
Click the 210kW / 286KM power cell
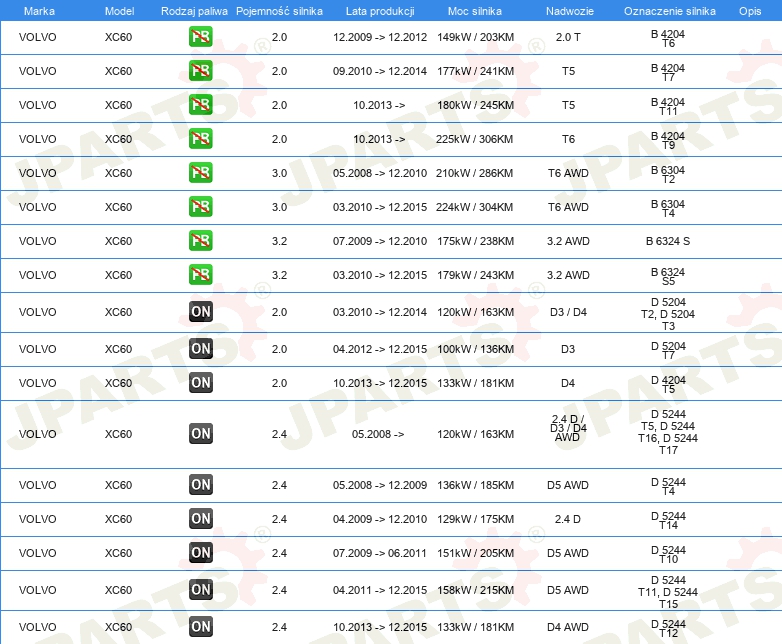474,173
